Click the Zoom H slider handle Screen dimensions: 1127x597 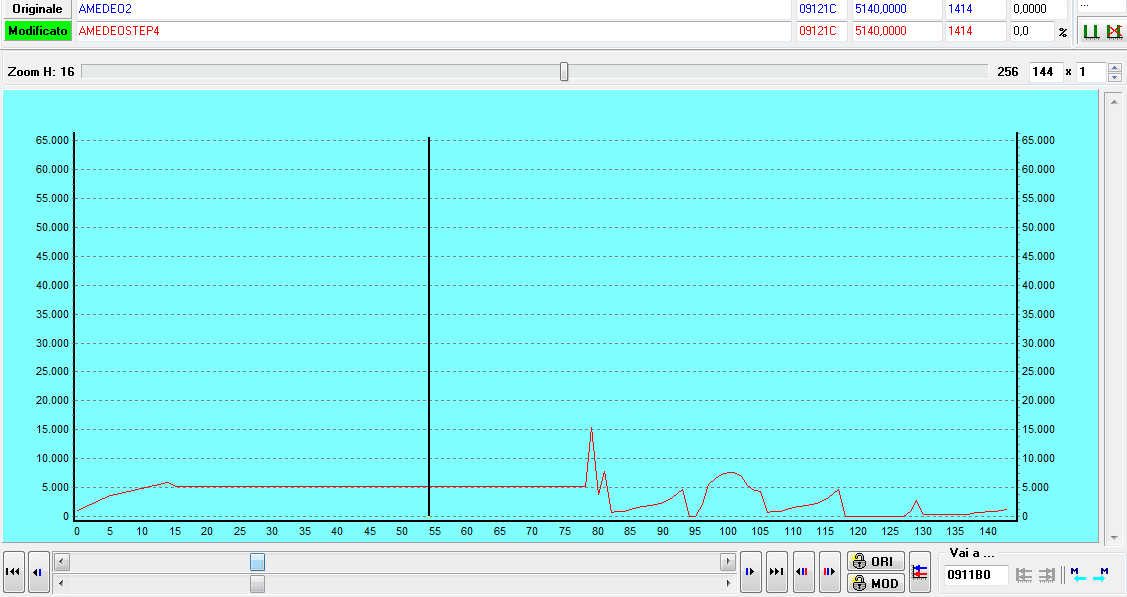click(x=564, y=71)
